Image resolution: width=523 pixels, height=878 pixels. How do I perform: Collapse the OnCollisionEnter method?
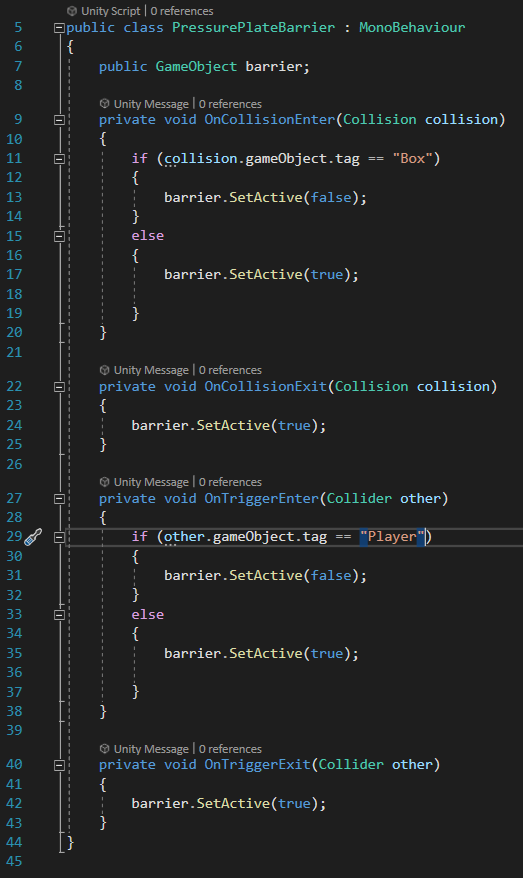click(59, 120)
